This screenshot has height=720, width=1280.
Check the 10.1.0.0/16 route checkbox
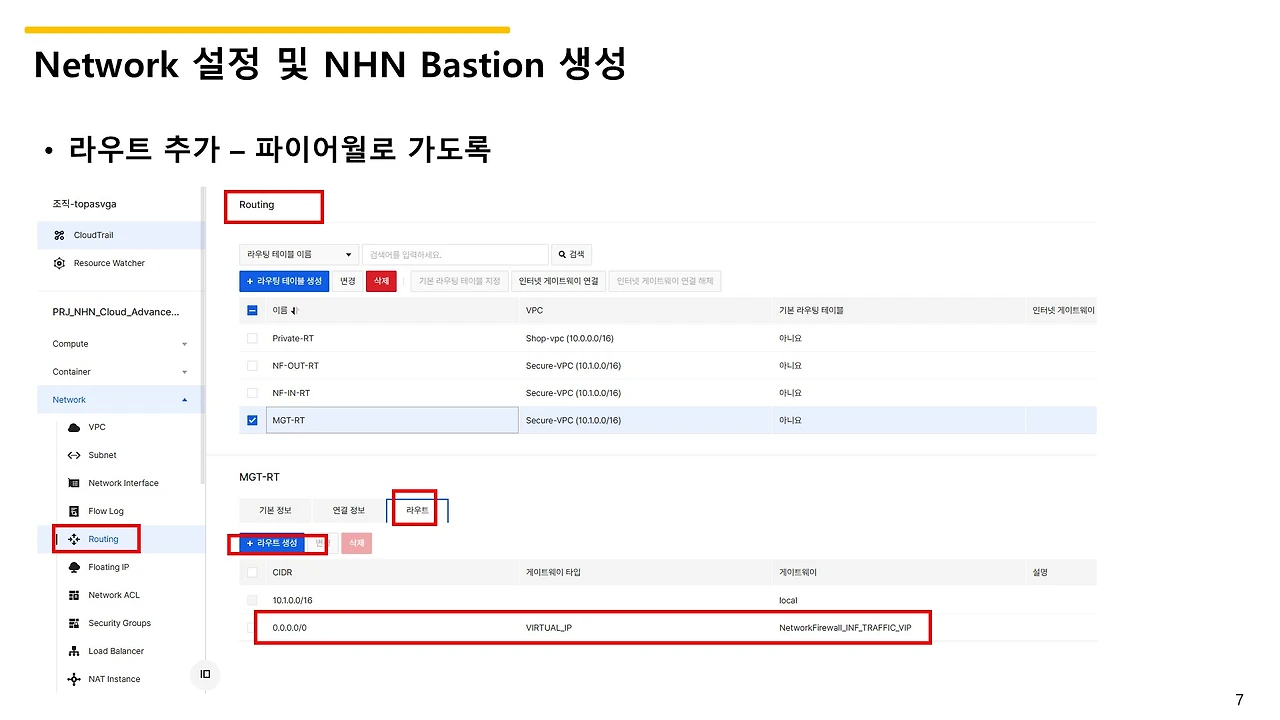[x=252, y=600]
